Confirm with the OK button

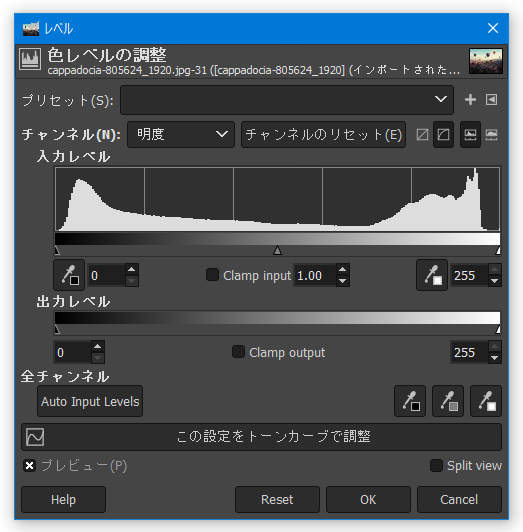coord(368,499)
